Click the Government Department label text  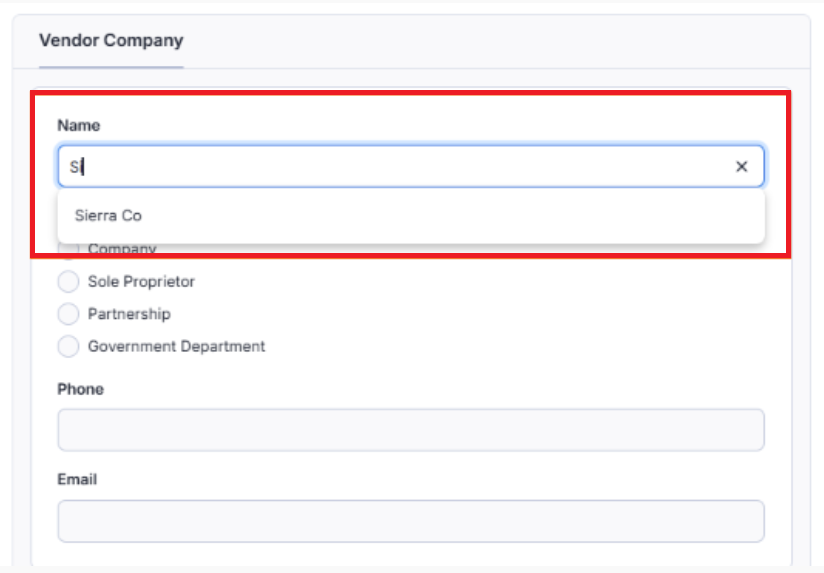176,347
